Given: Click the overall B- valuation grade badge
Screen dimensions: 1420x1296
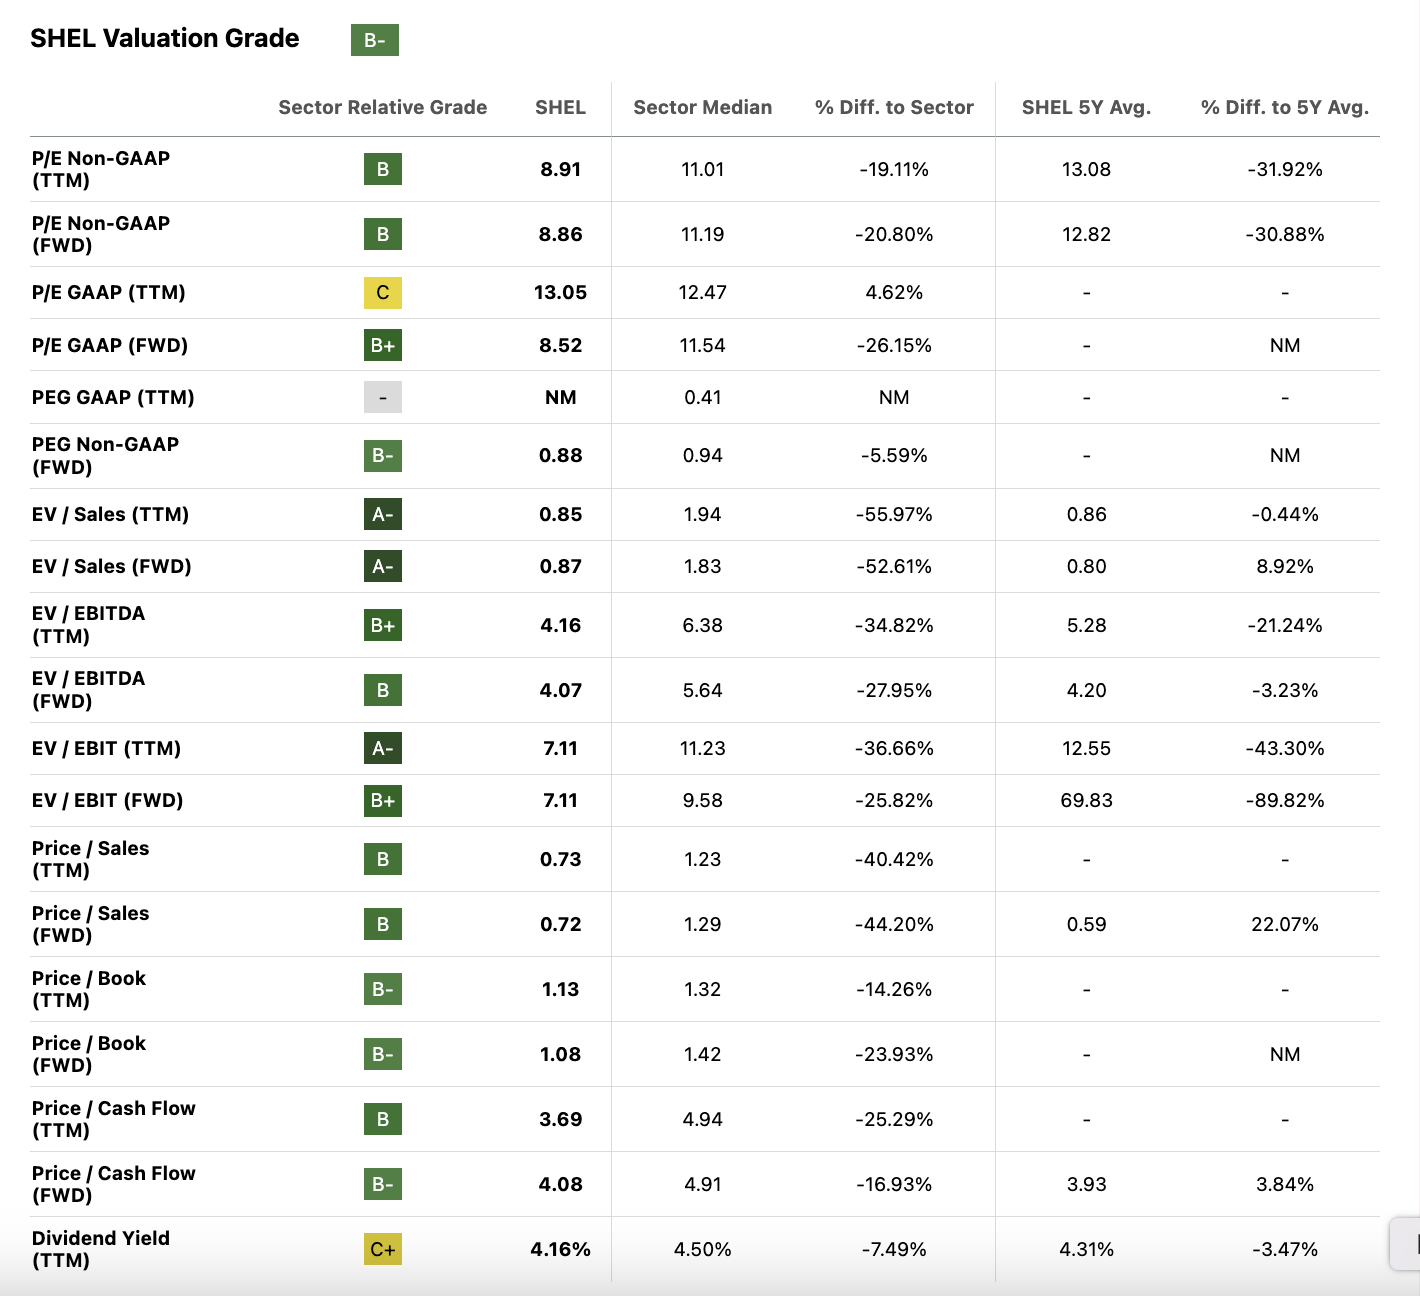Looking at the screenshot, I should [375, 40].
